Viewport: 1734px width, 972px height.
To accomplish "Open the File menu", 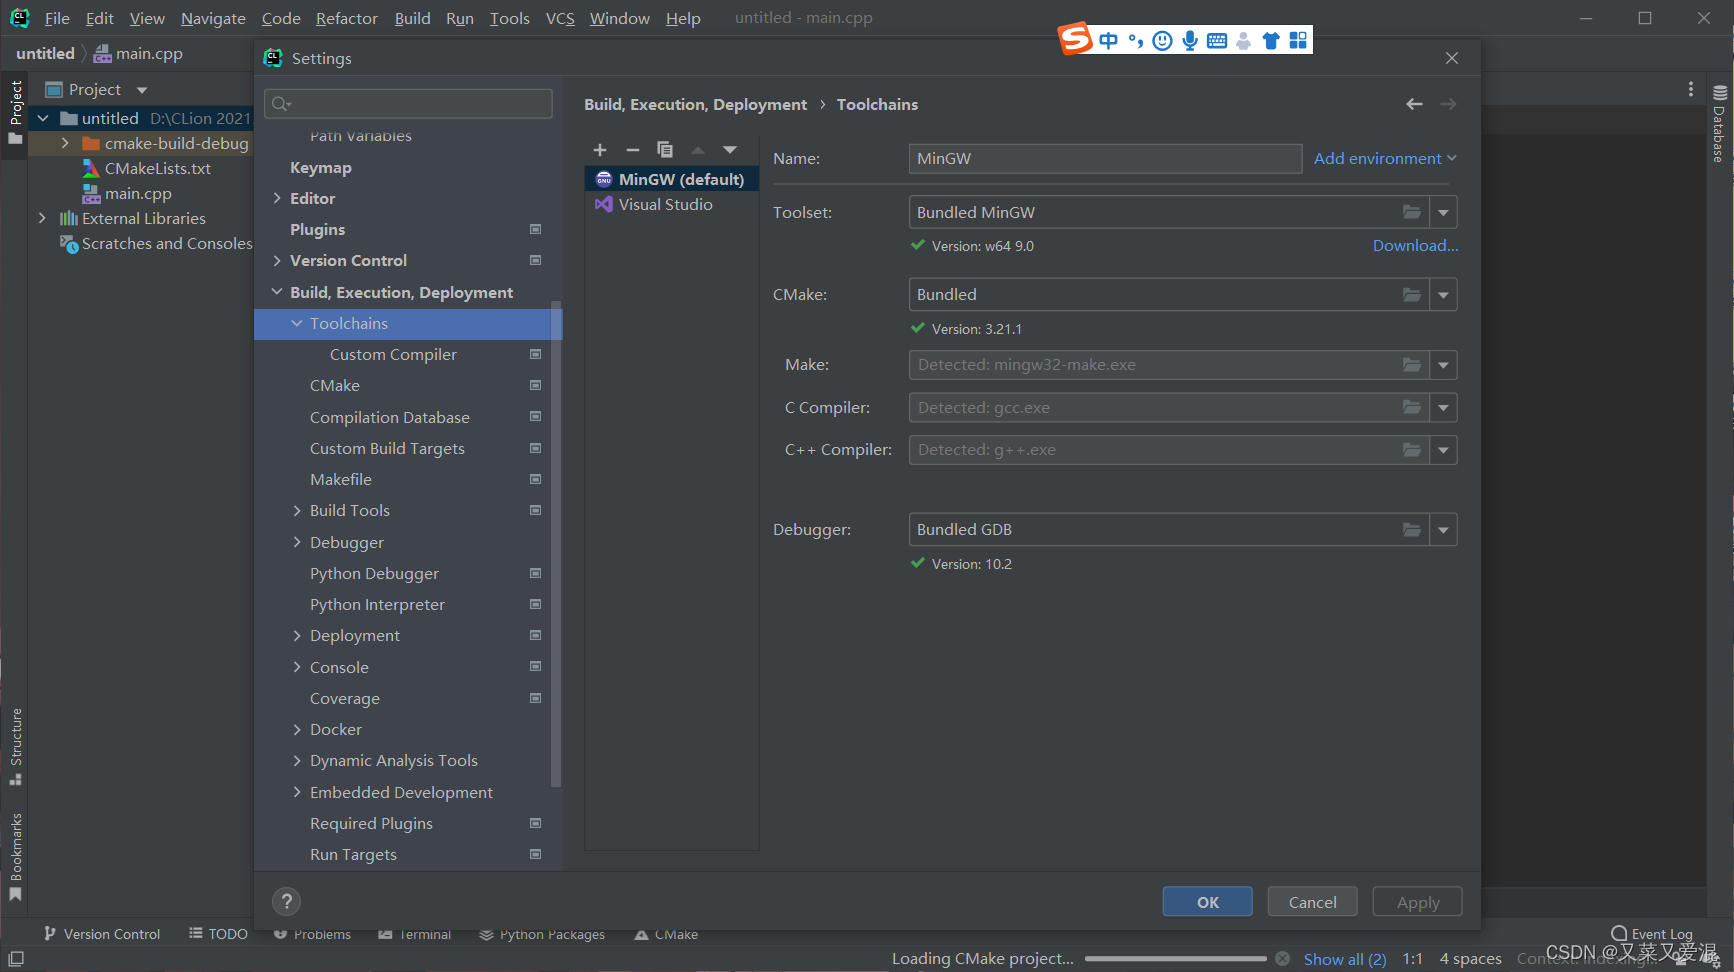I will pos(57,18).
